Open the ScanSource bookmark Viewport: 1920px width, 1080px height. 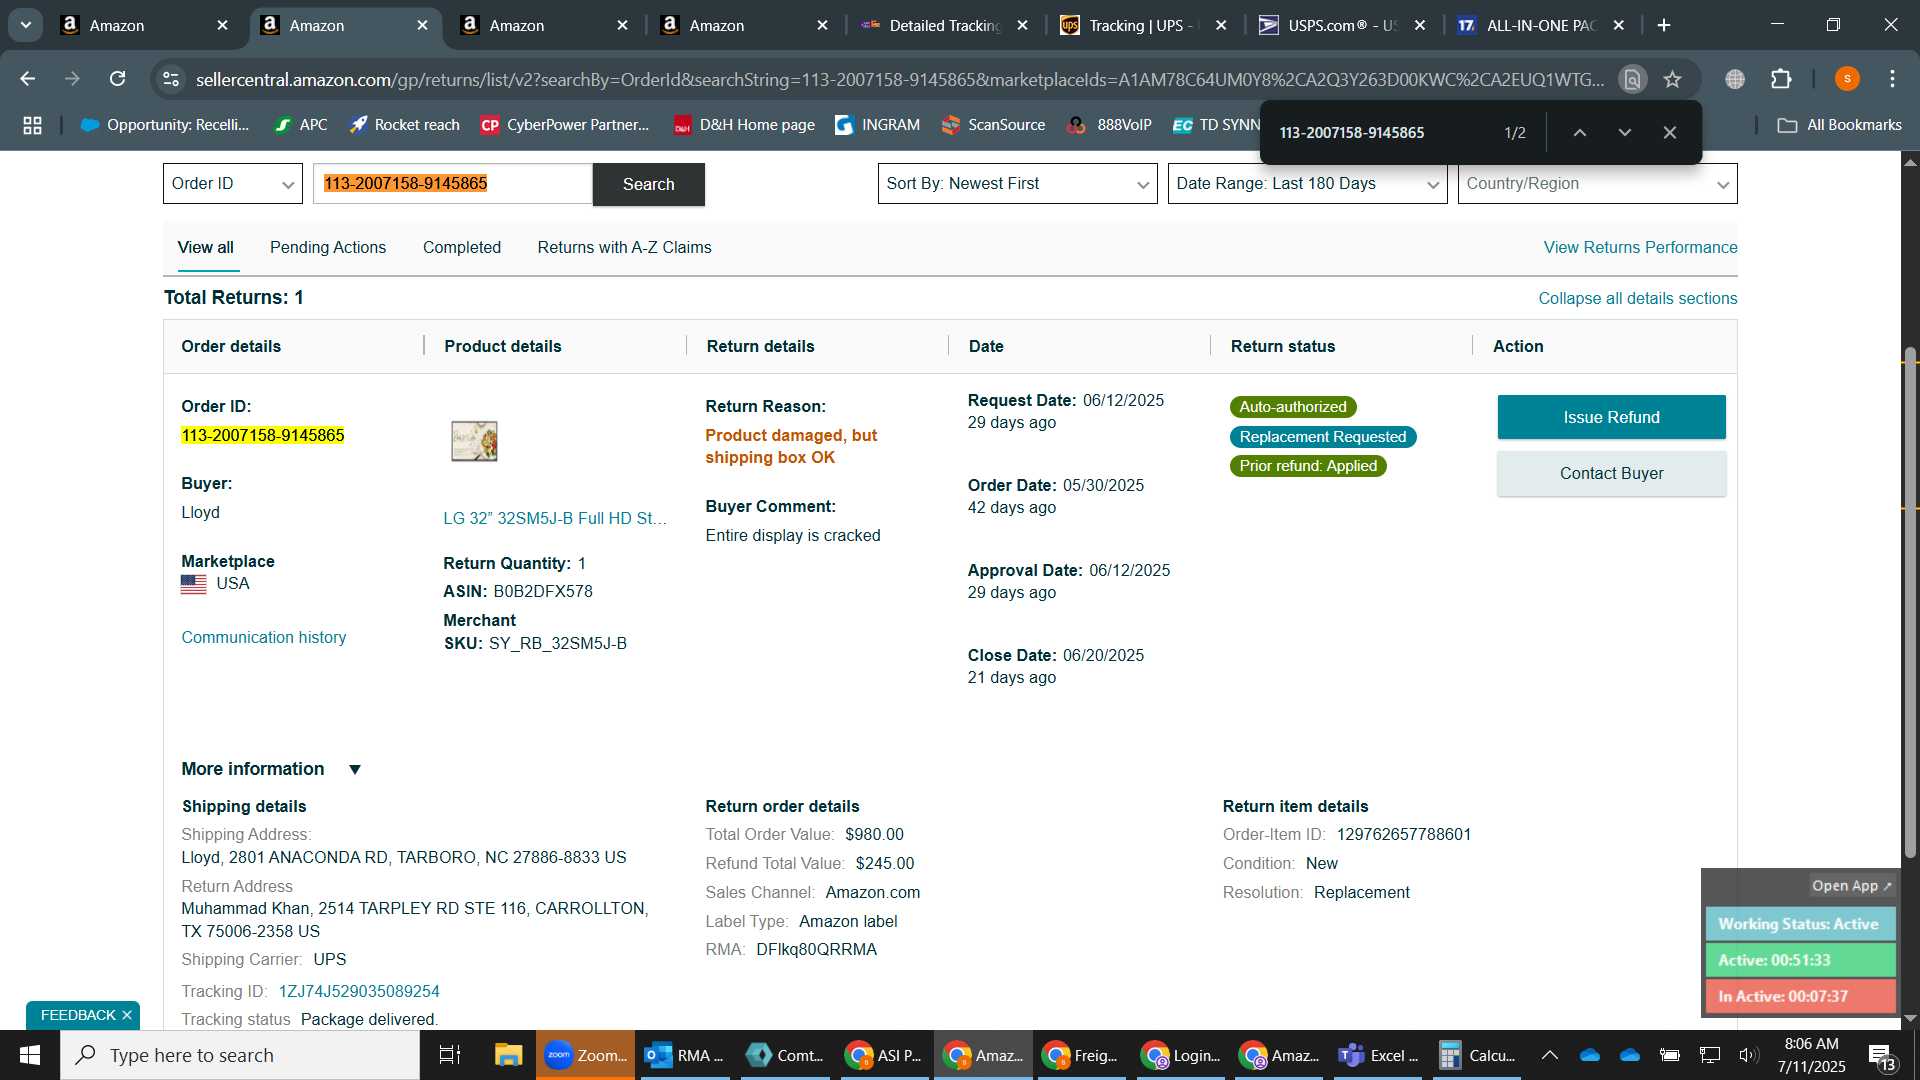coord(993,125)
